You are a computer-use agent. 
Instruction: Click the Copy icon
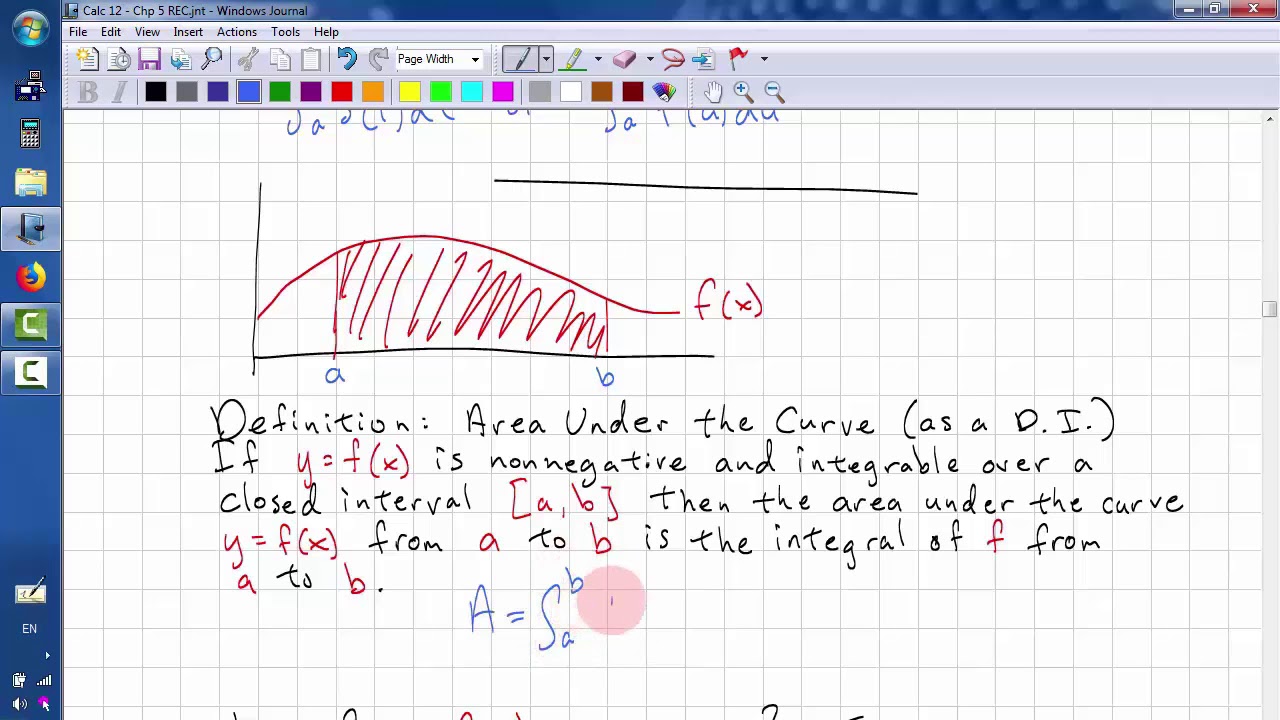tap(280, 59)
